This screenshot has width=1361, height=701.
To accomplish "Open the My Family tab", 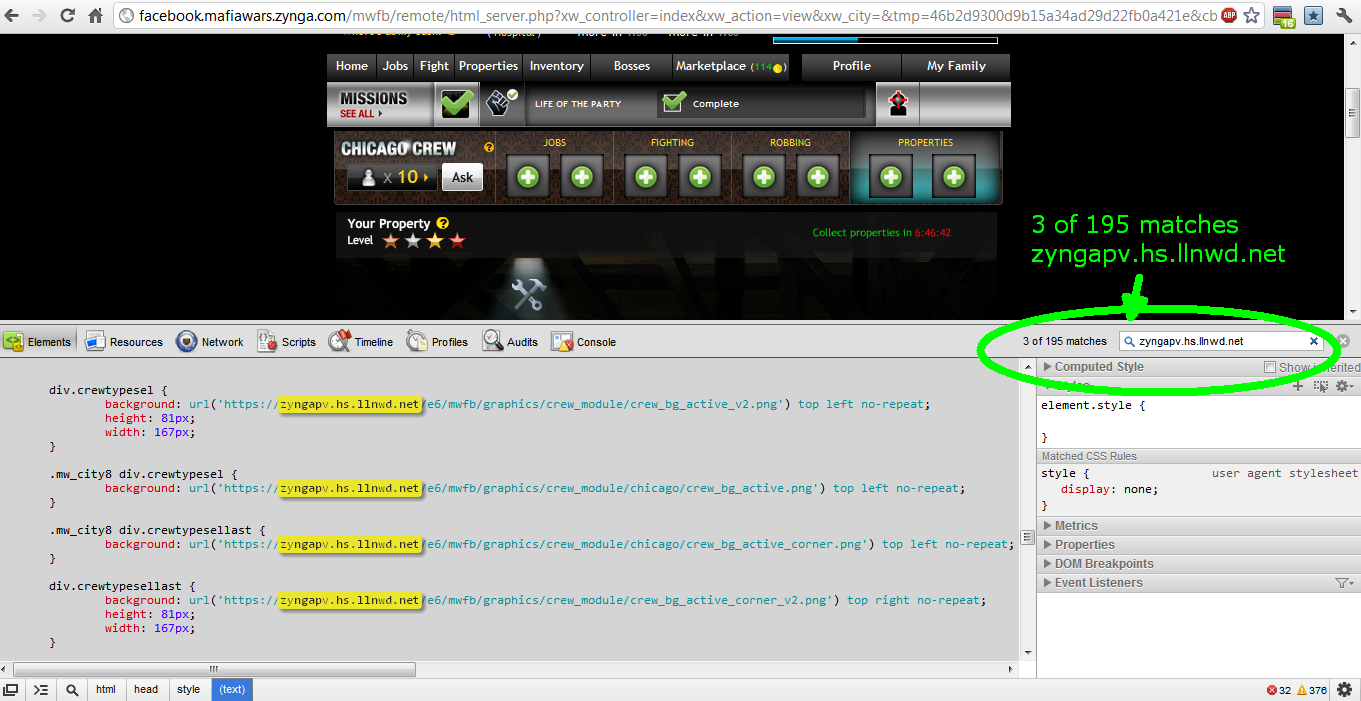I will [956, 66].
